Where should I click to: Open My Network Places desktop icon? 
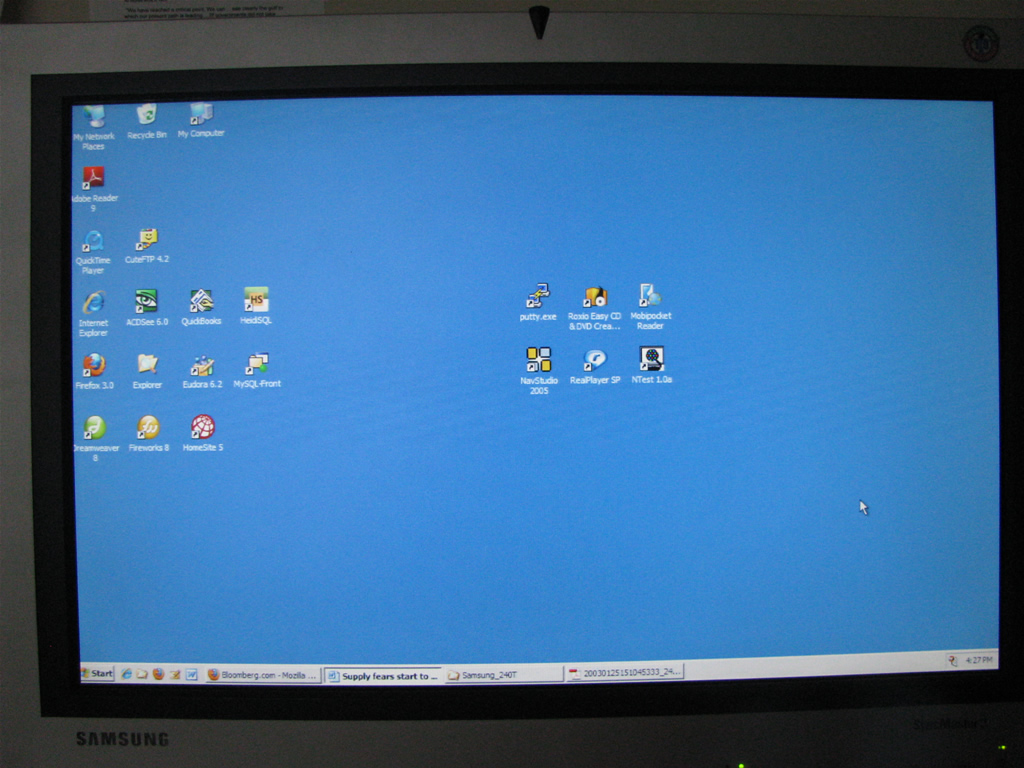click(x=93, y=127)
